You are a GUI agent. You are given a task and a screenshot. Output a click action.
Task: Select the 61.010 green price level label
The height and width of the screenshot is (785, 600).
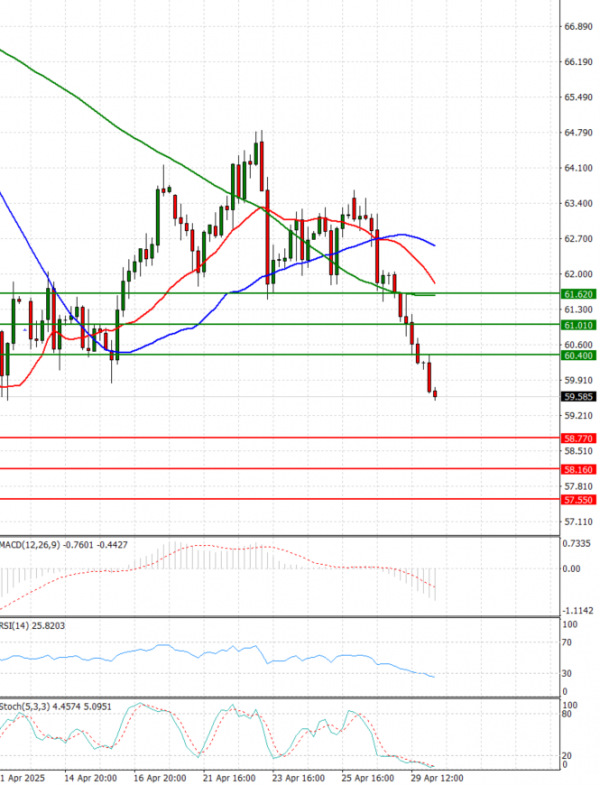tap(578, 325)
